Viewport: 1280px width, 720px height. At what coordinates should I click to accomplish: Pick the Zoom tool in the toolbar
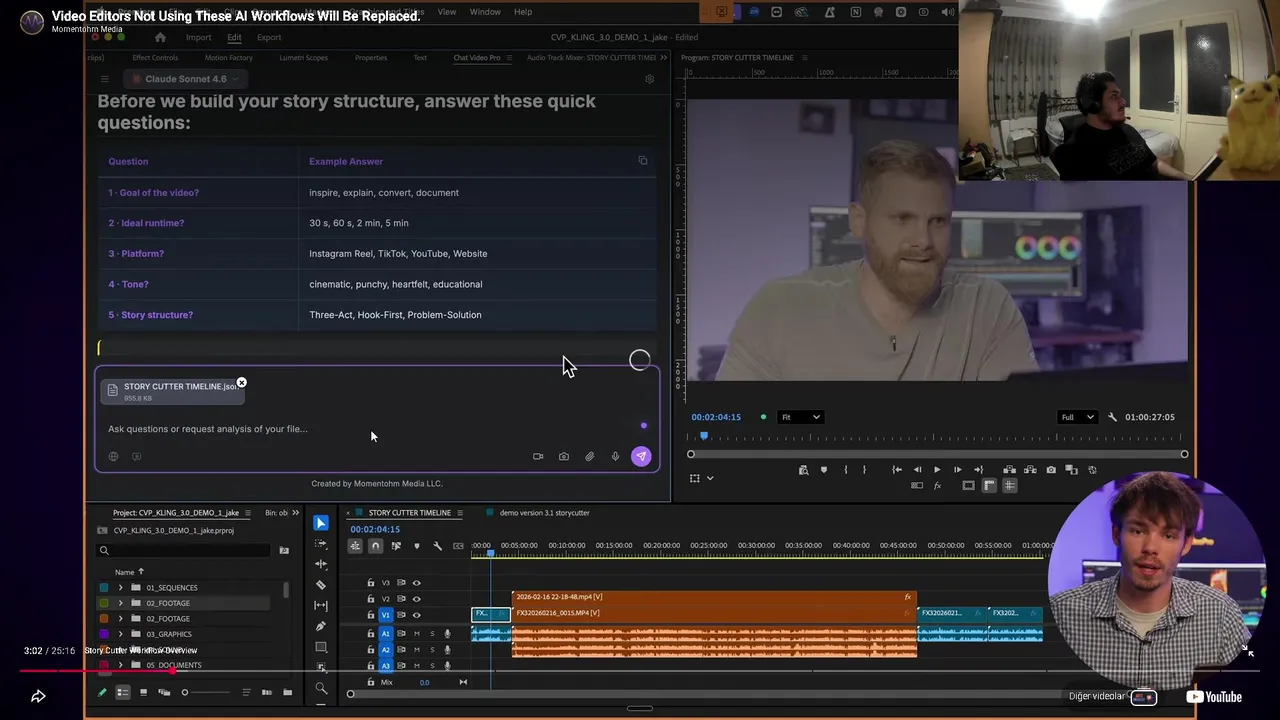[x=321, y=688]
